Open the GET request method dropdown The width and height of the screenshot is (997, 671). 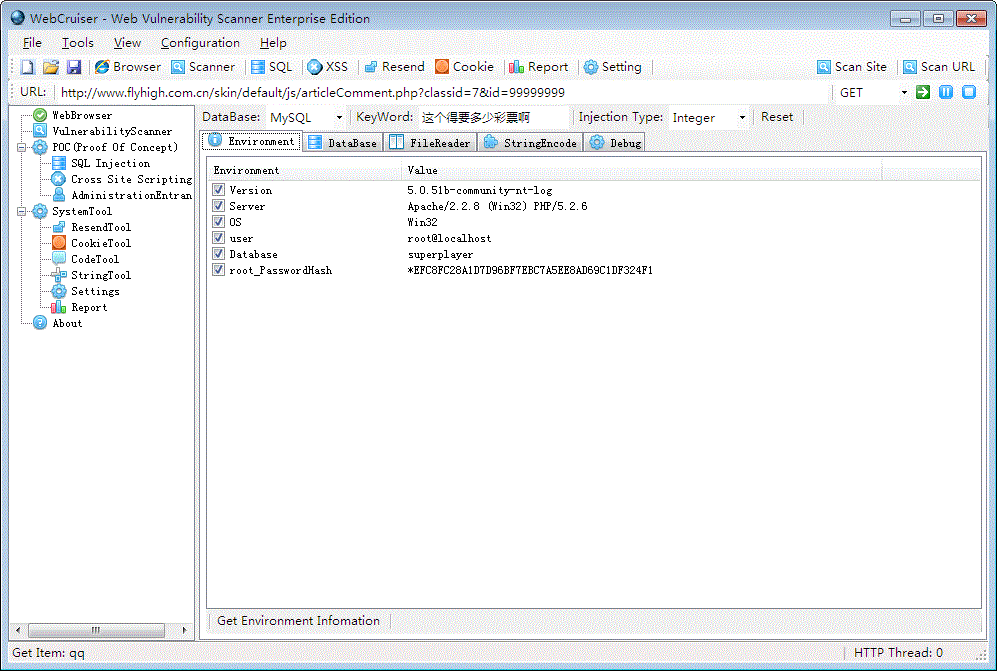(x=904, y=92)
